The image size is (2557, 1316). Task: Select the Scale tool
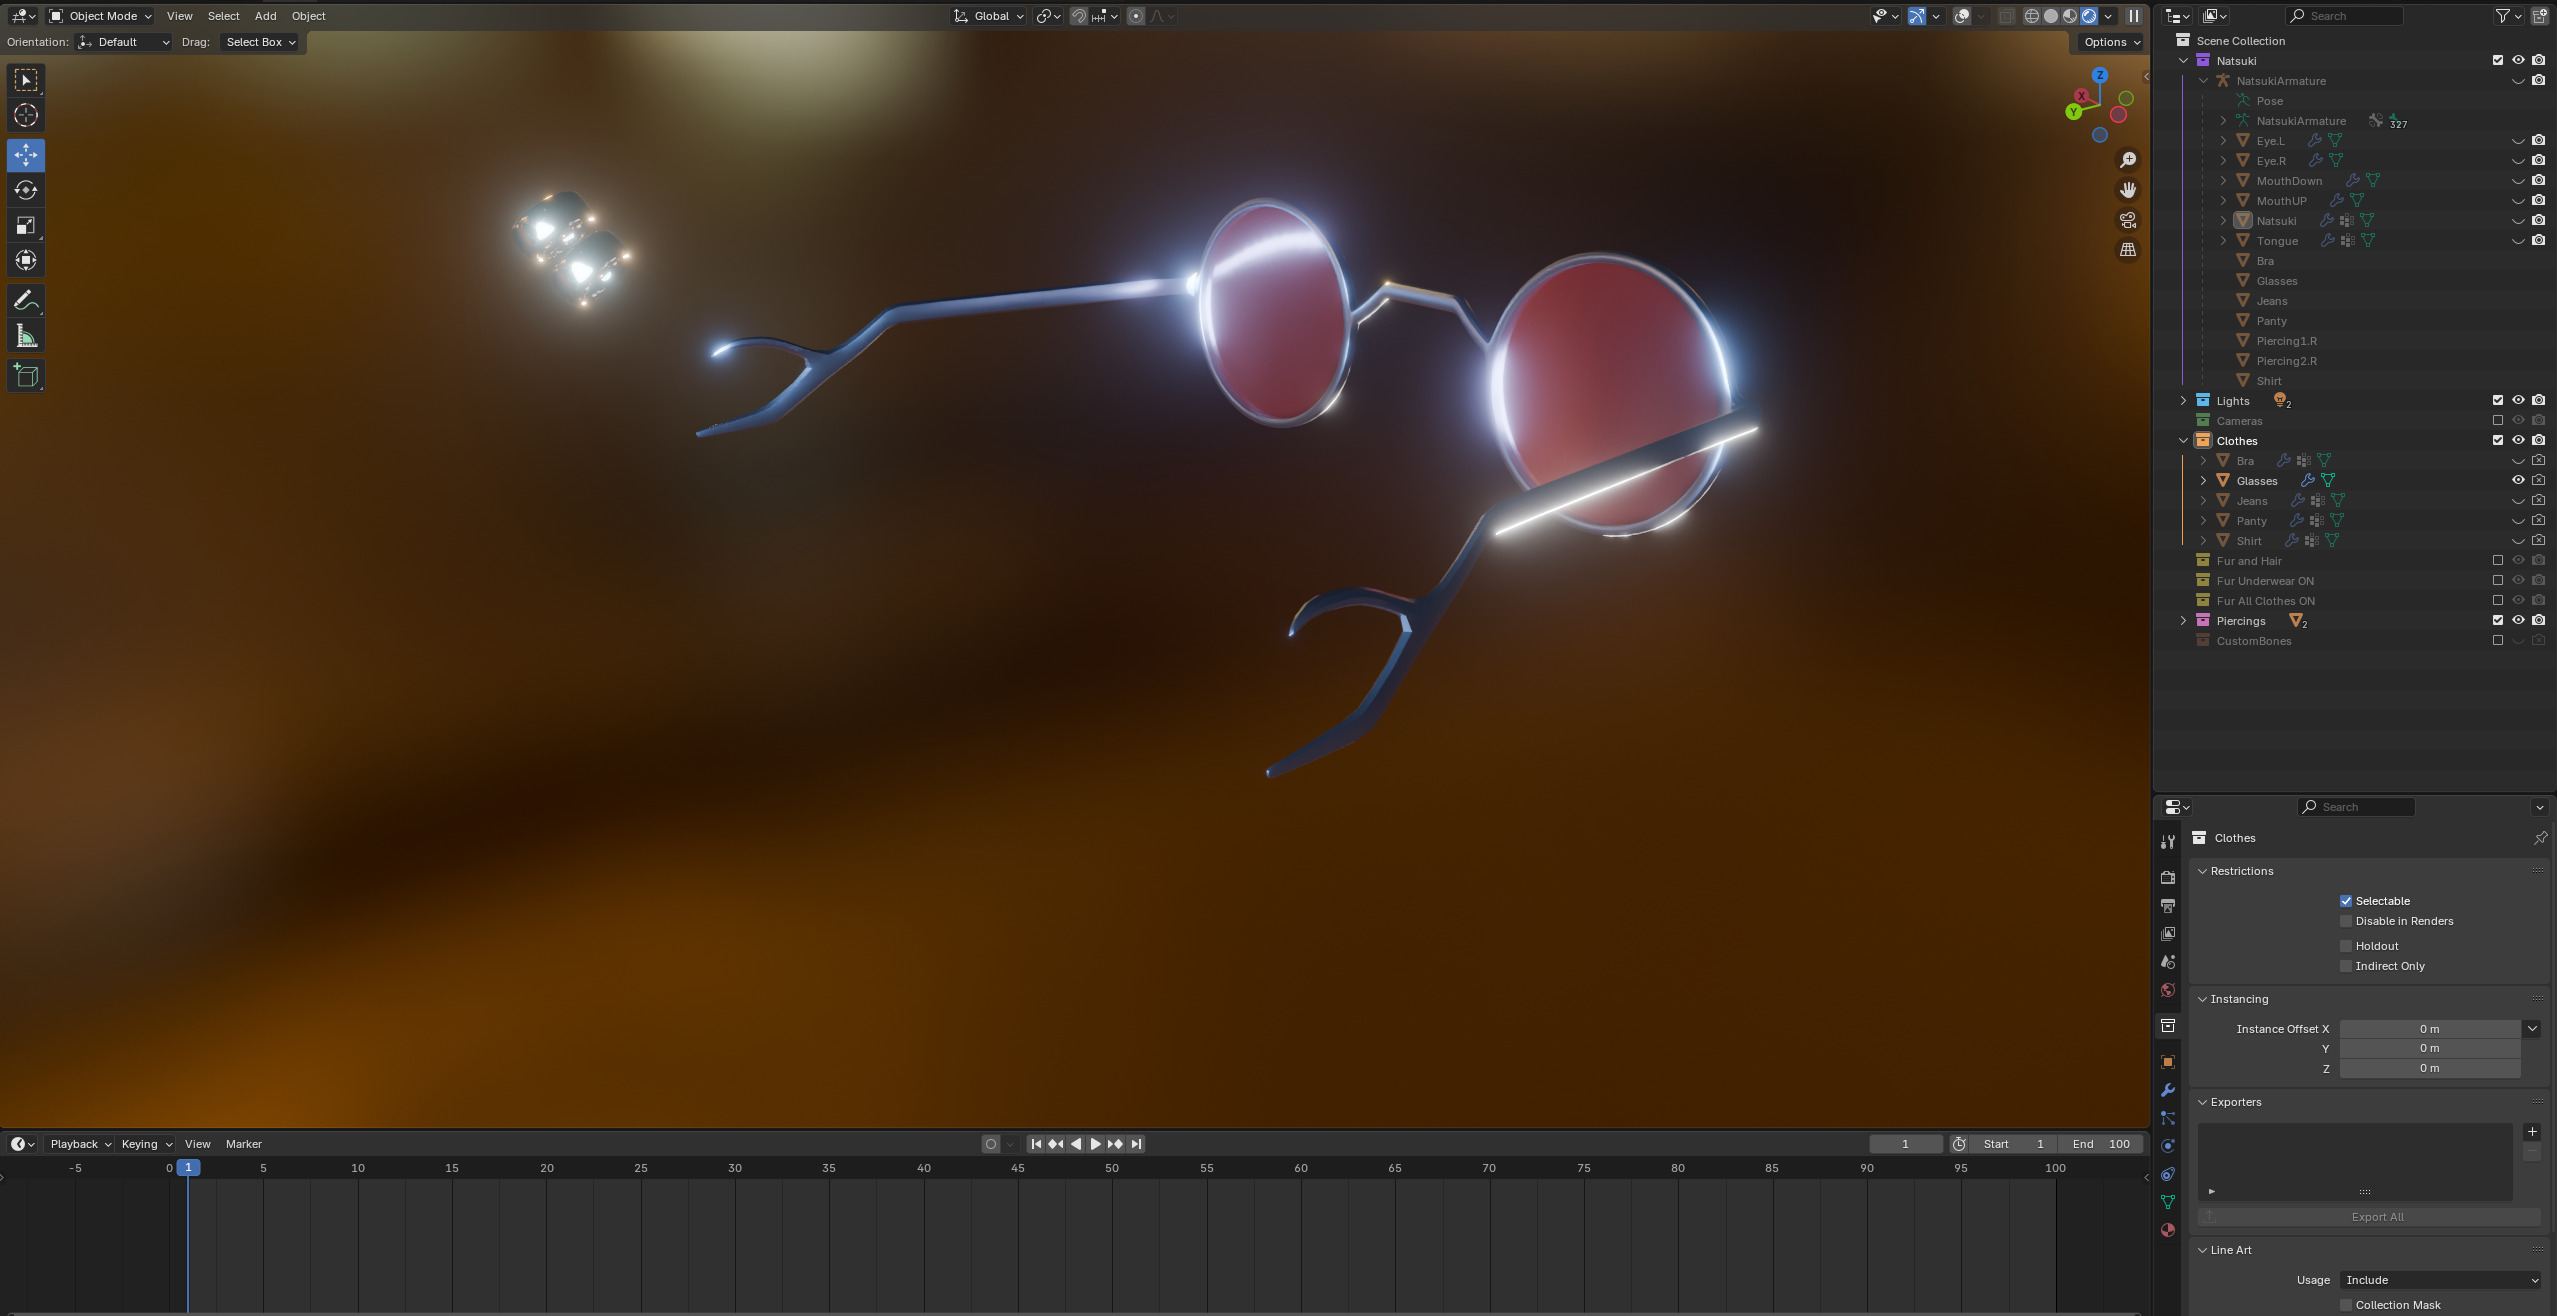(x=26, y=225)
